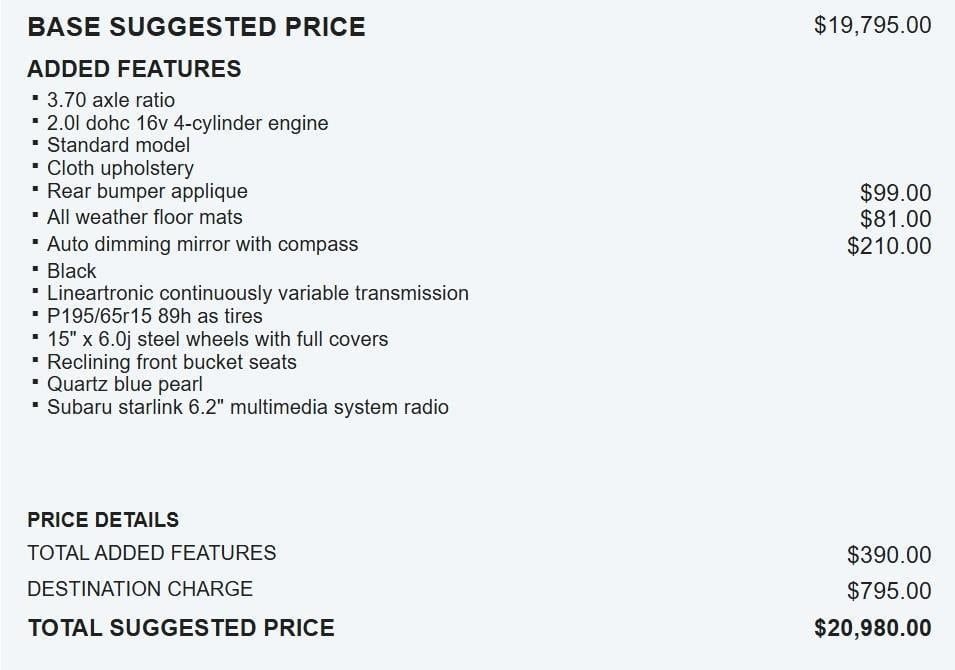Screen dimensions: 955x670
Task: Click Auto dimming mirror with compass
Action: 202,244
